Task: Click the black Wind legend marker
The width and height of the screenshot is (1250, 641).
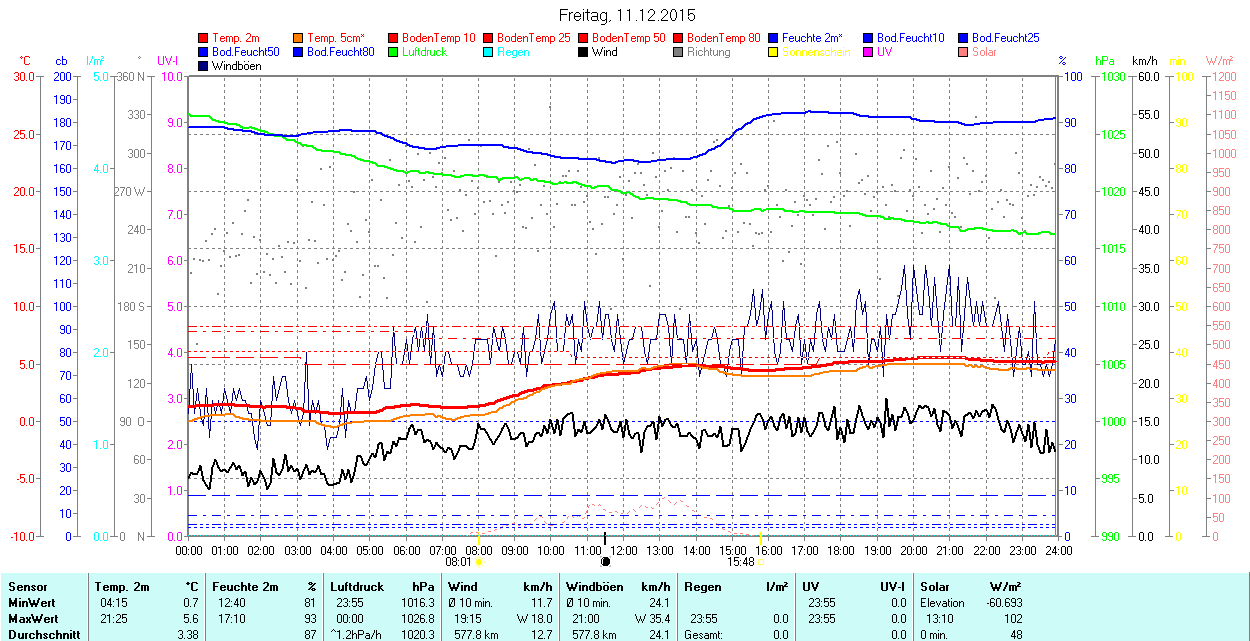Action: click(584, 52)
